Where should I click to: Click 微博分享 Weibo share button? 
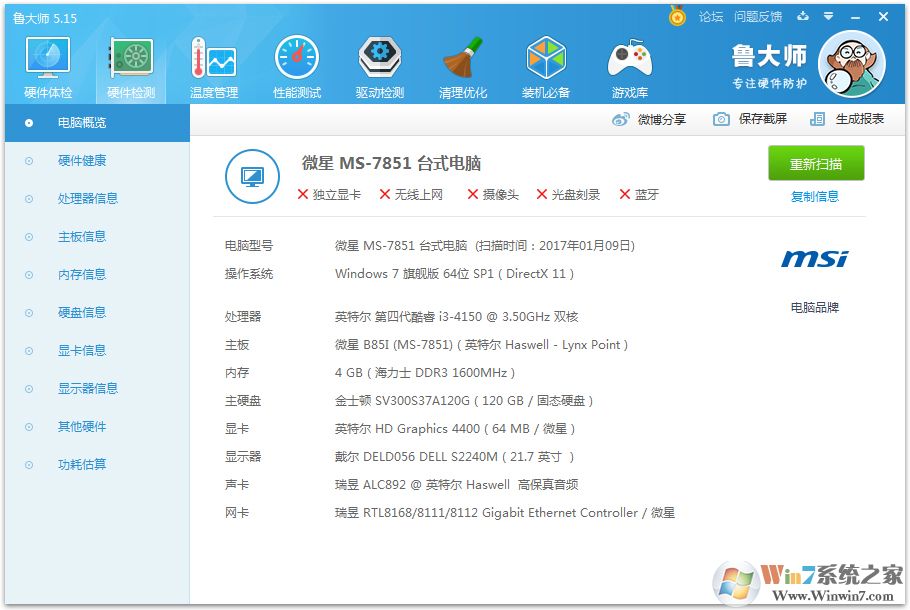point(650,119)
